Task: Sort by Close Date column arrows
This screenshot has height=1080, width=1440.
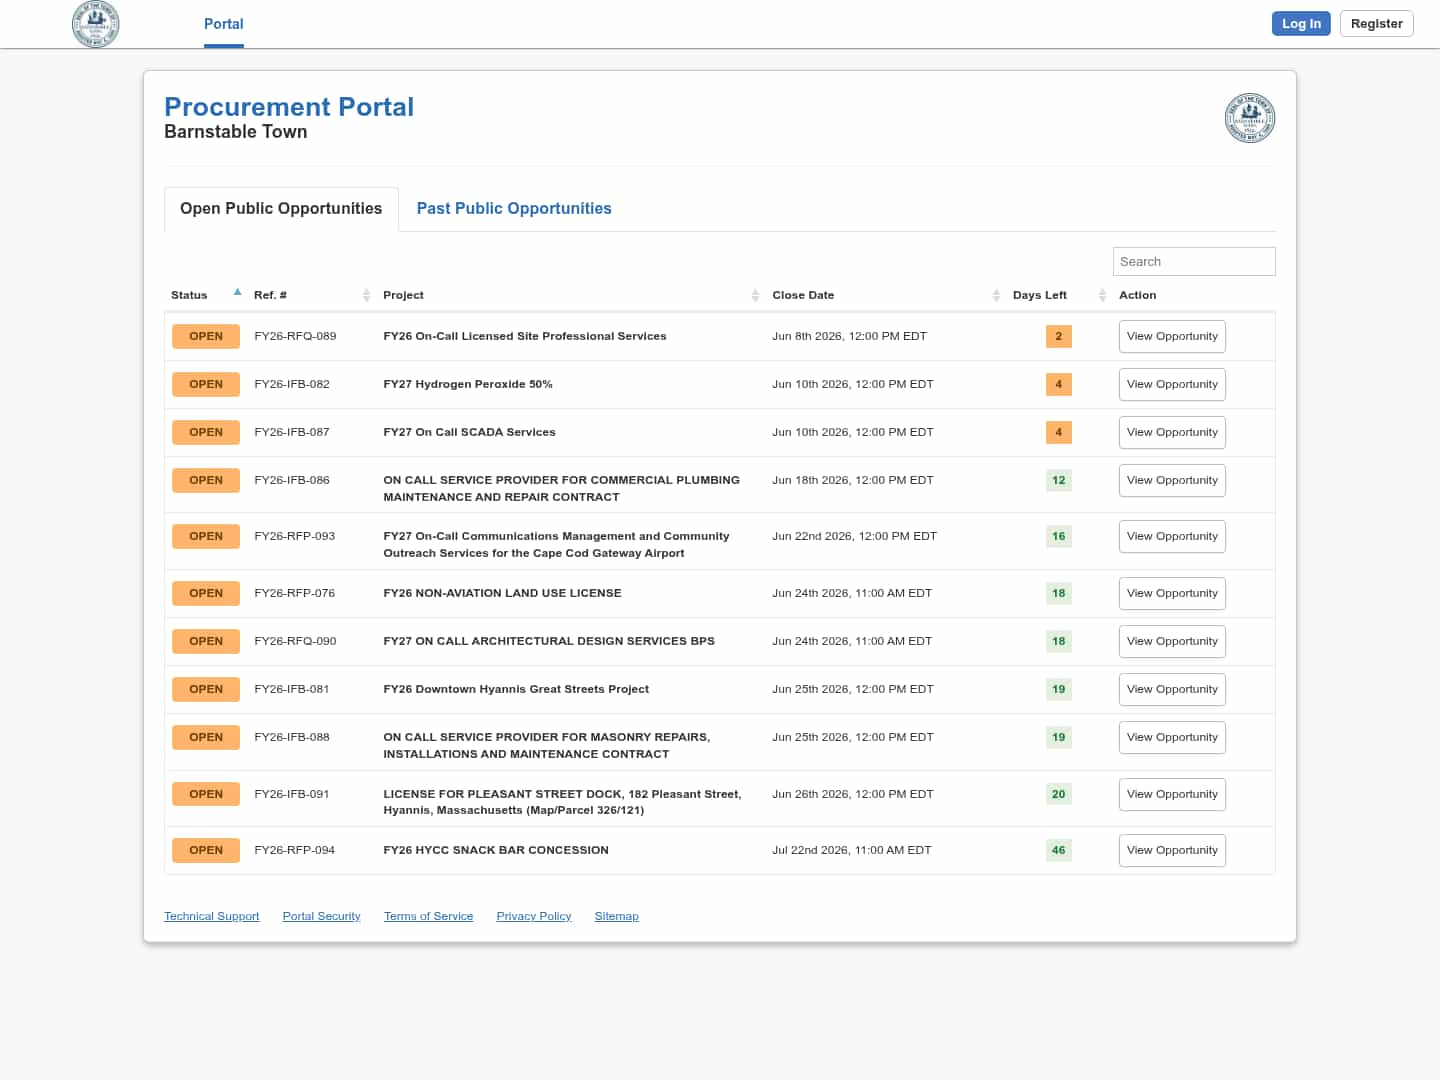Action: click(x=996, y=295)
